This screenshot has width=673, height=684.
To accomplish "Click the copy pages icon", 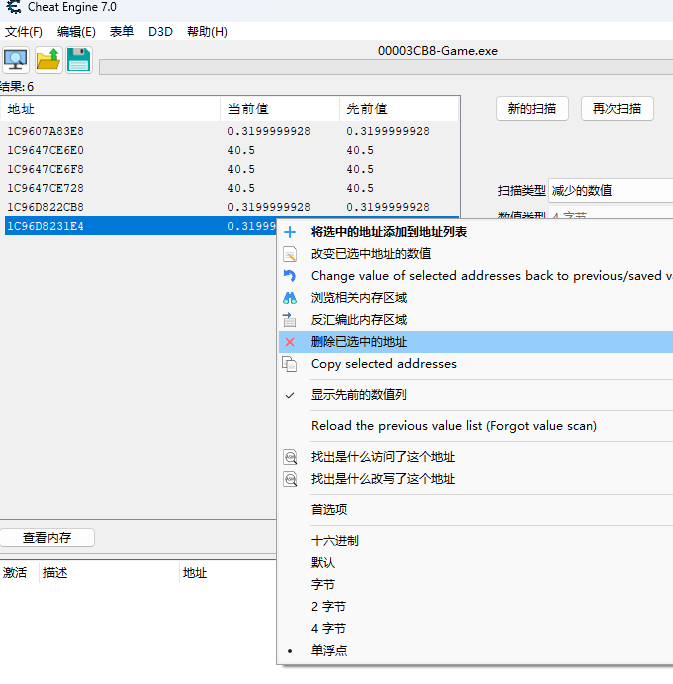I will tap(290, 364).
